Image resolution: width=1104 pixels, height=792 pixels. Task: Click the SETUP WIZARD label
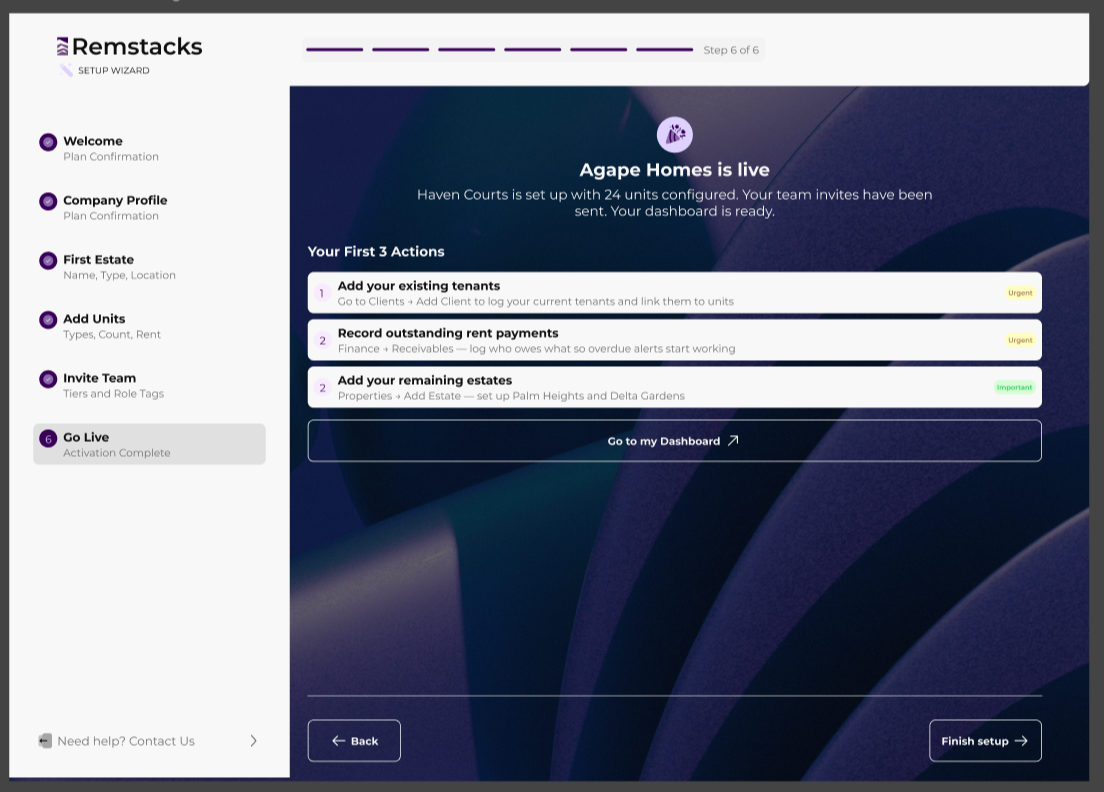click(x=113, y=70)
